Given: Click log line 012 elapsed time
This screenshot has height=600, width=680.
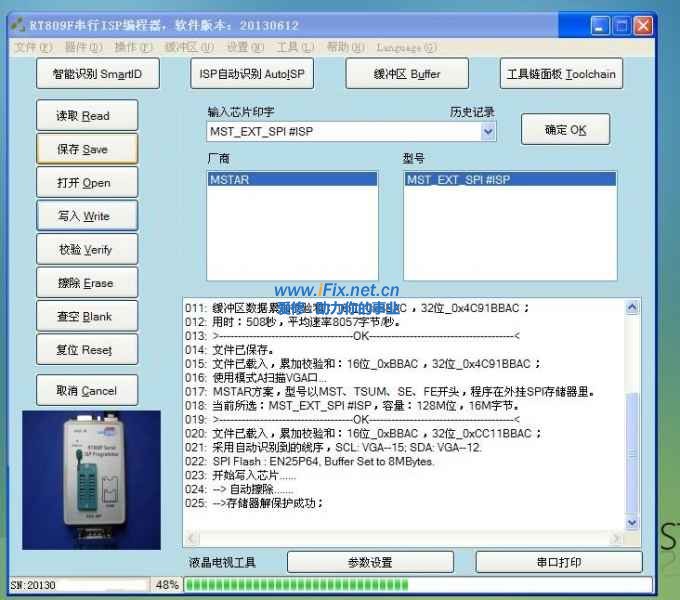Looking at the screenshot, I should tap(293, 322).
